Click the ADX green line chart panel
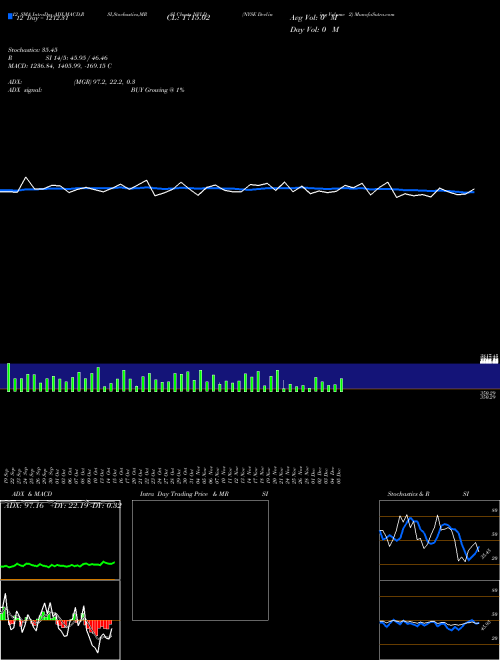 coord(60,540)
